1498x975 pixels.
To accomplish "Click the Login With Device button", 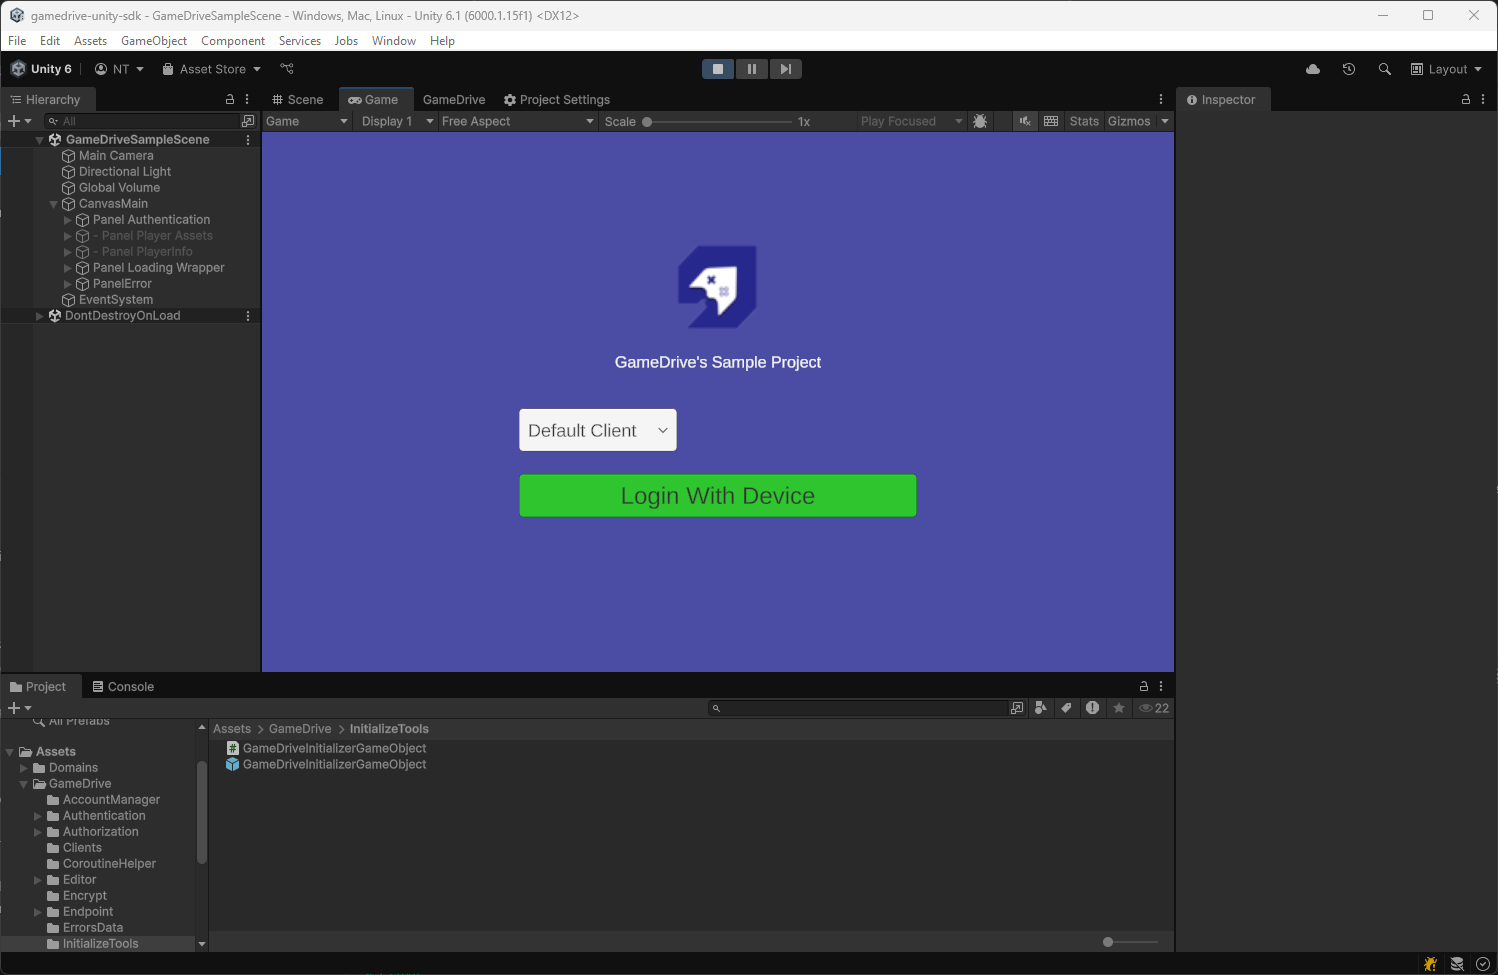I will [x=718, y=496].
